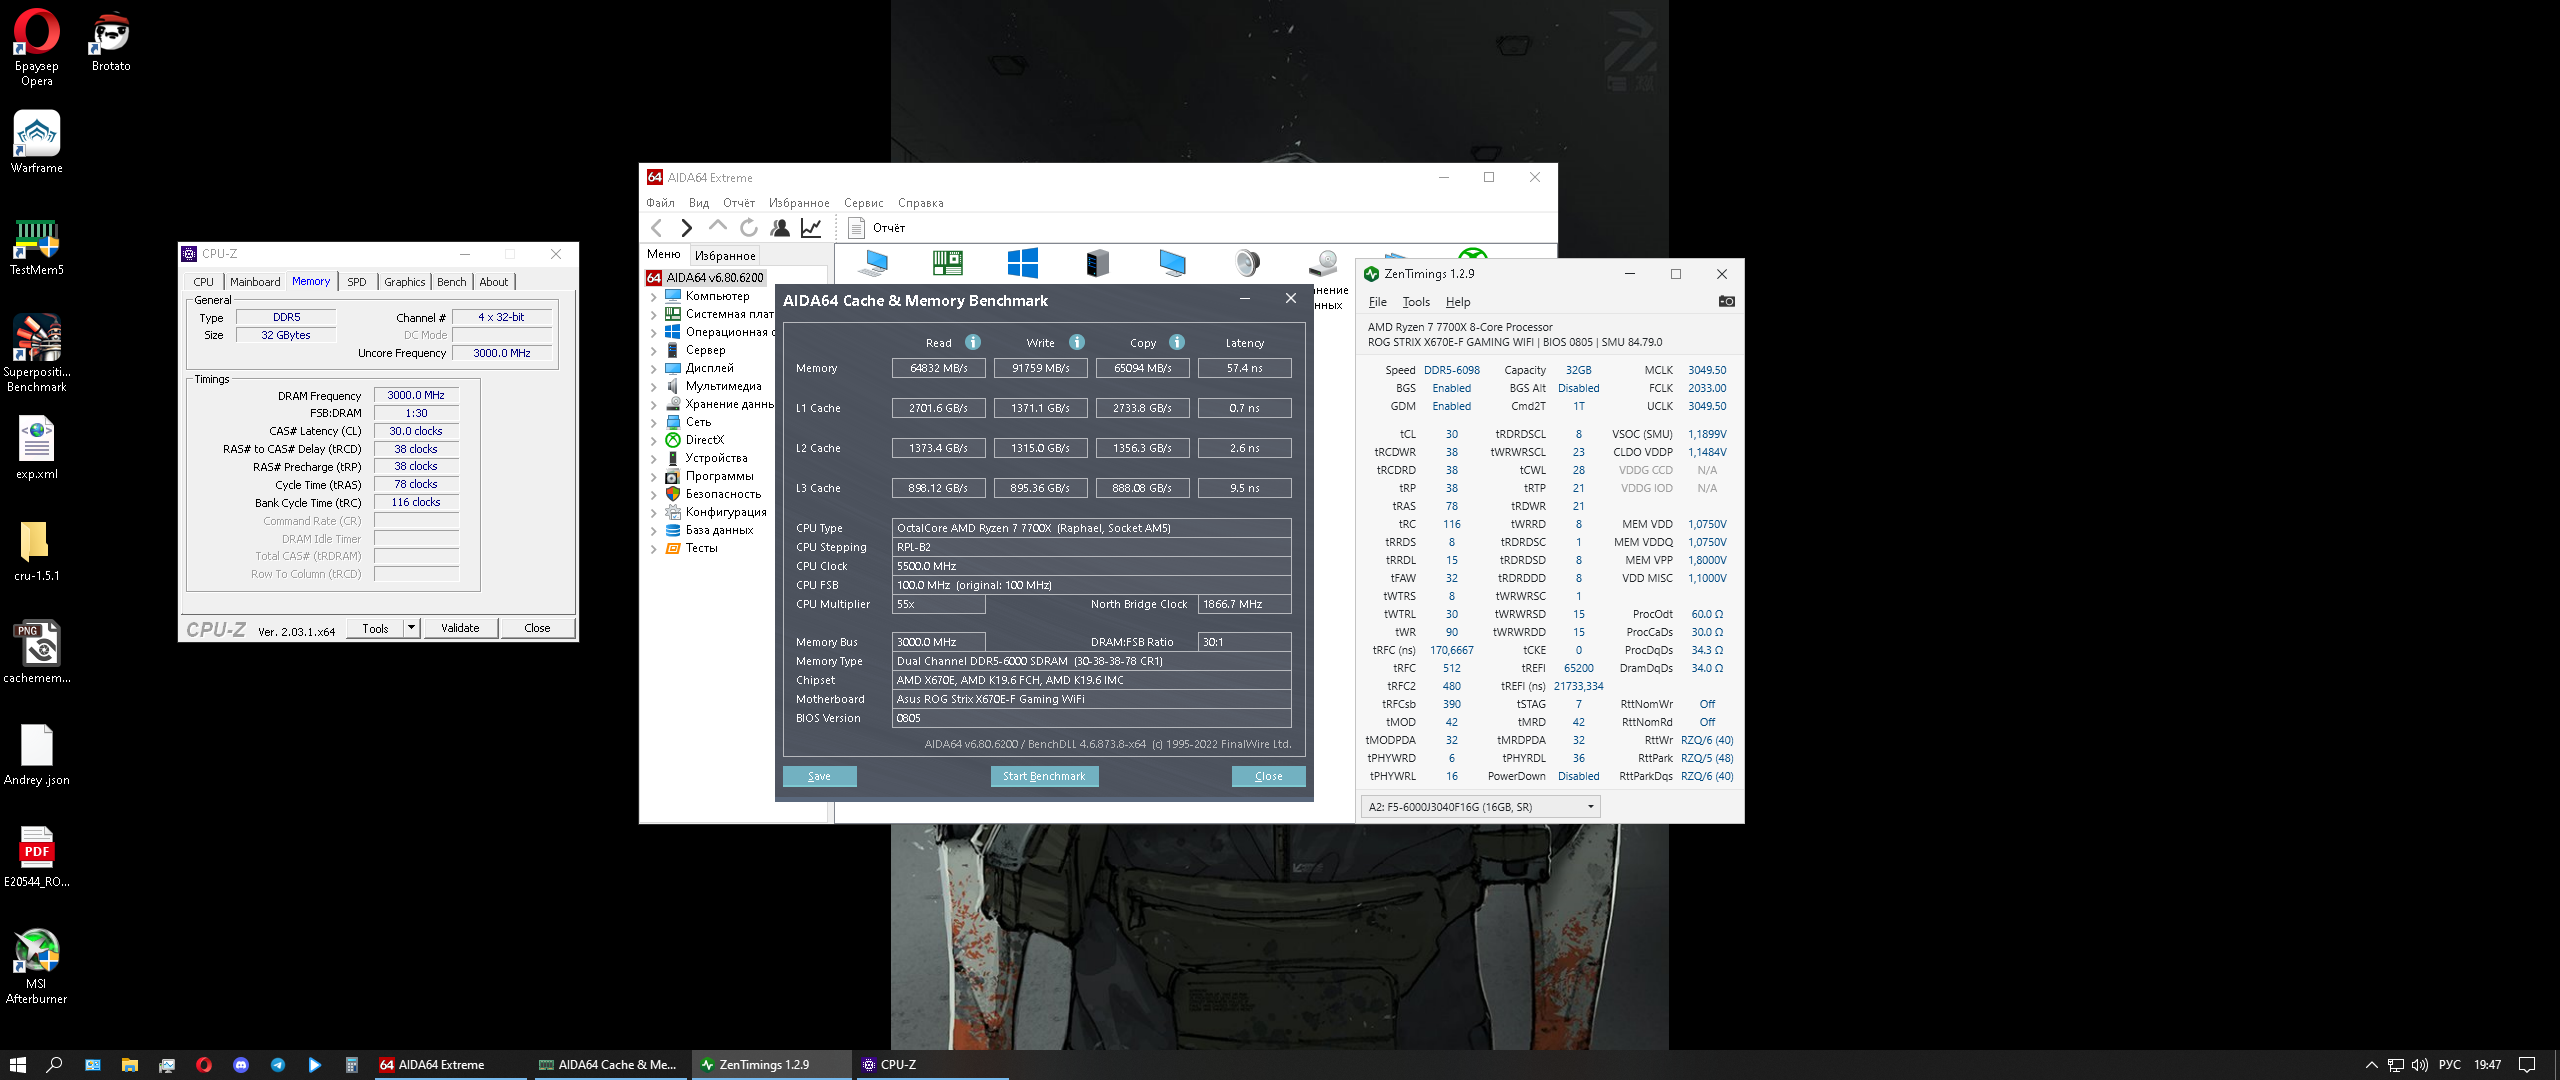
Task: Click the AIDA64 graph chart toolbar icon
Action: coord(811,228)
